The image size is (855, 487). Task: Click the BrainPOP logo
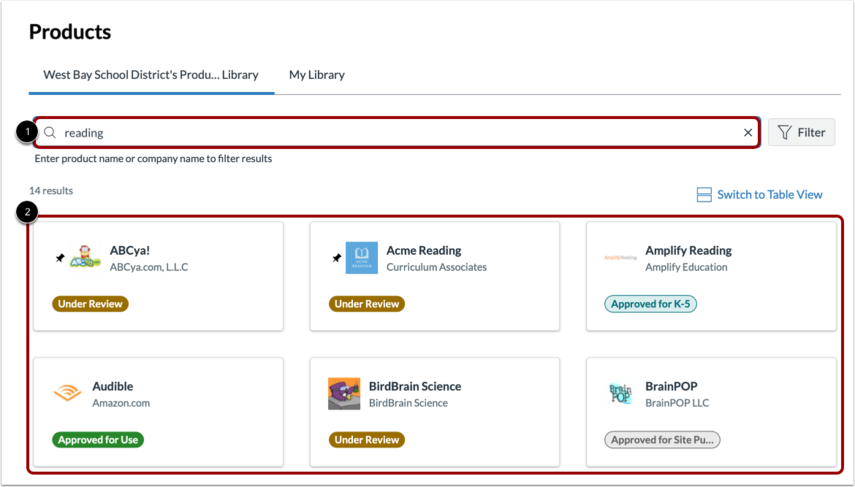pos(621,393)
